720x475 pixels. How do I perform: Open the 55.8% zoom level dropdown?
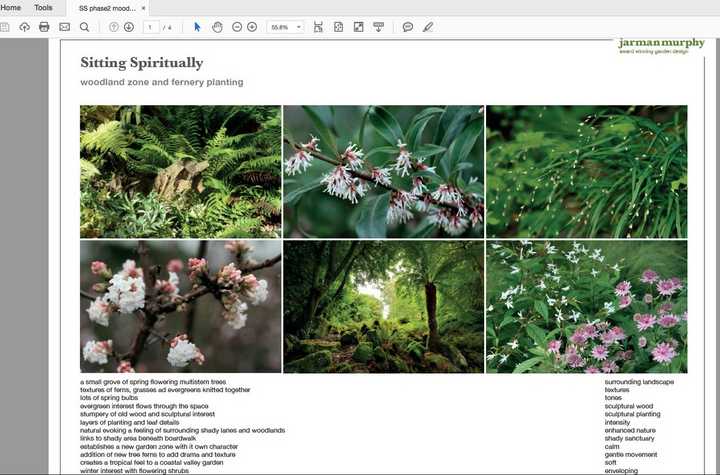click(286, 27)
